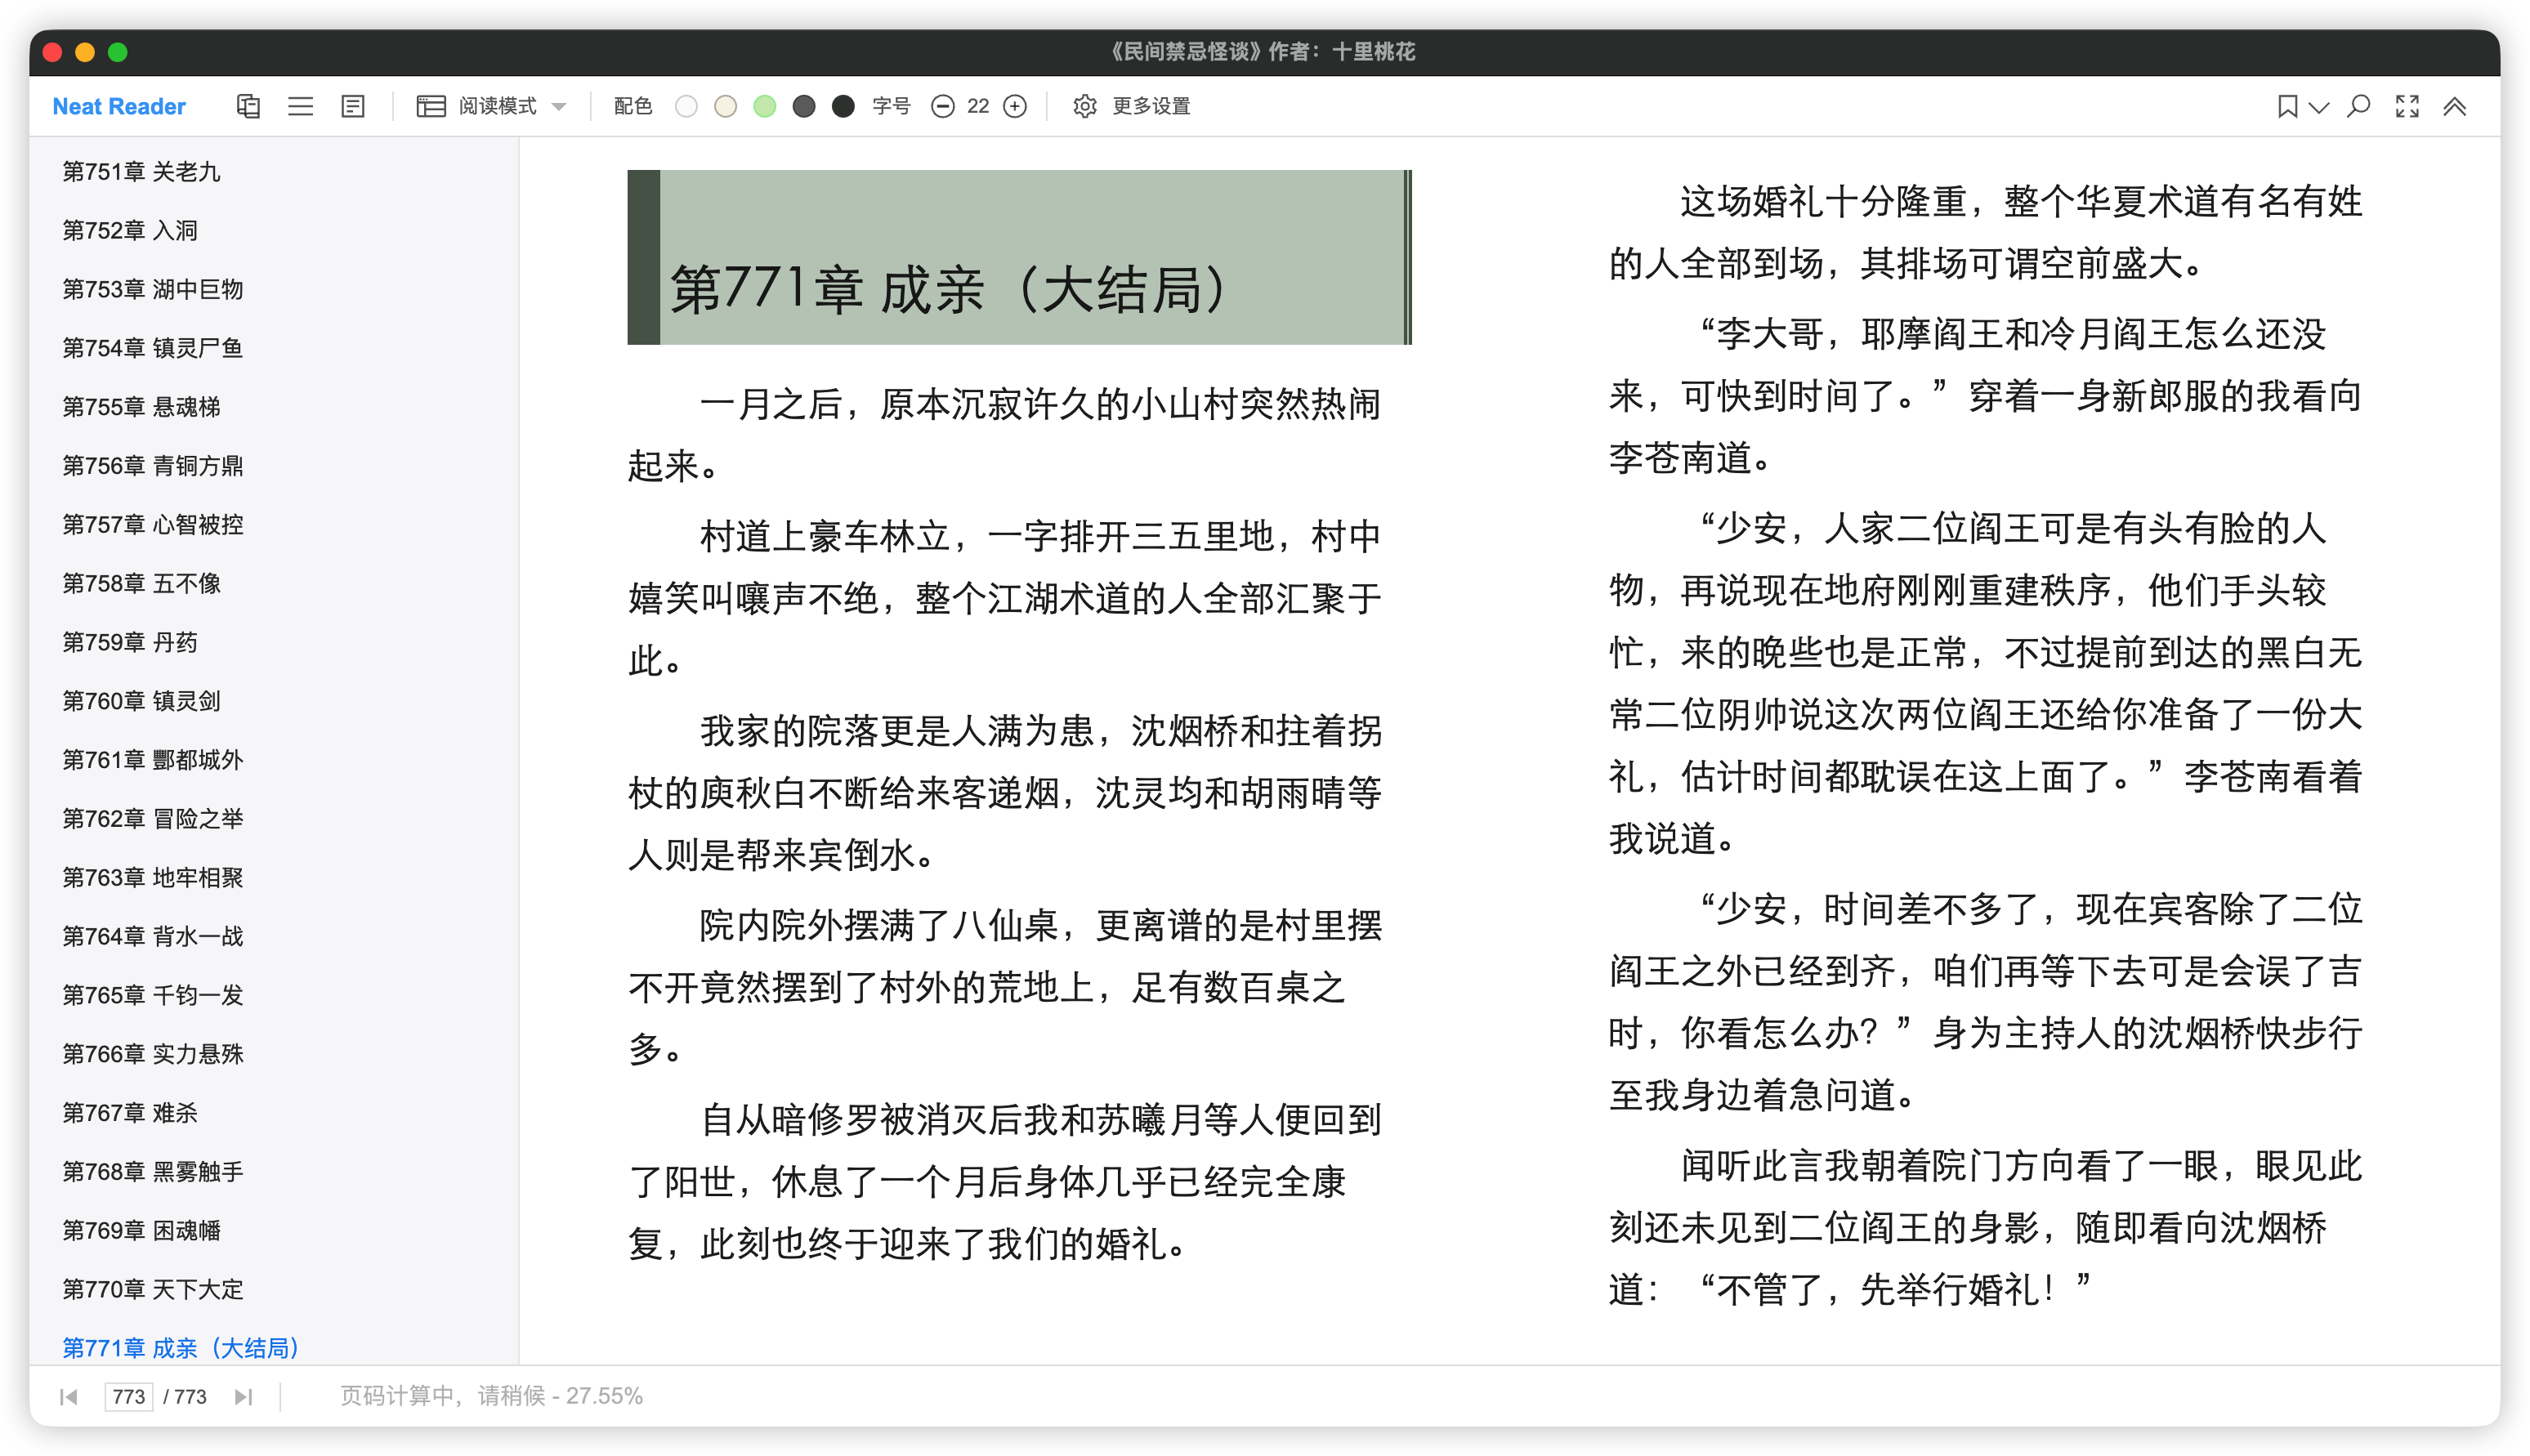Open the notes panel icon
This screenshot has width=2530, height=1456.
coord(352,106)
